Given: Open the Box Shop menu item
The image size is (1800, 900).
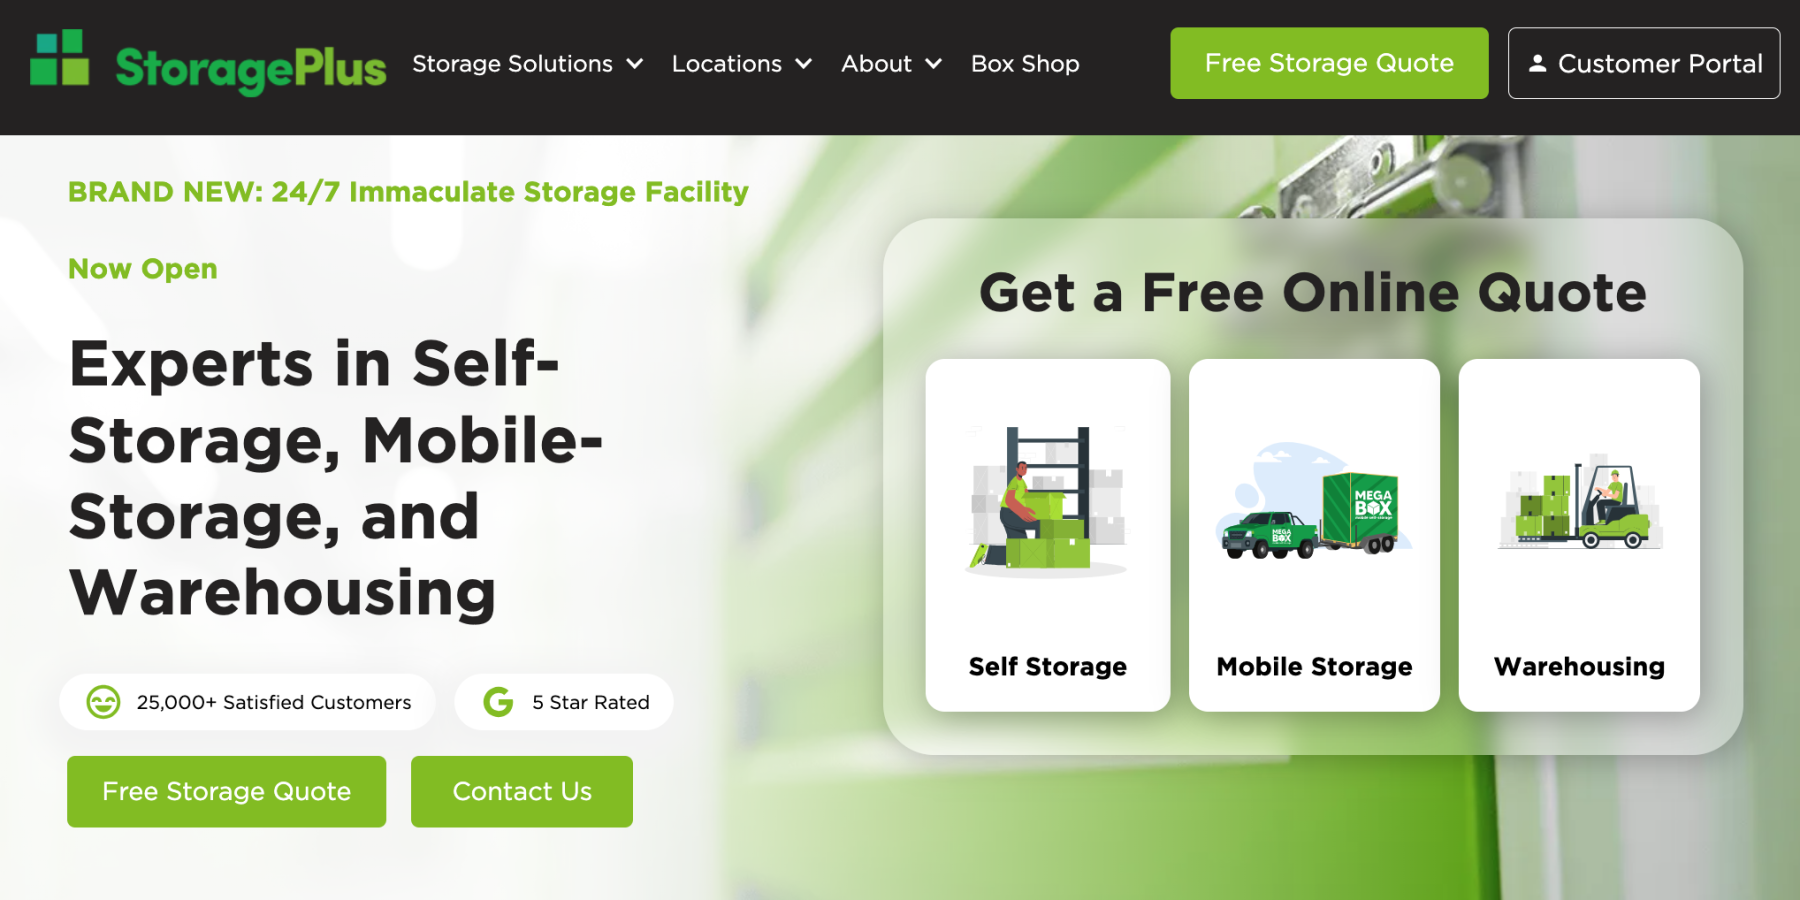Looking at the screenshot, I should pos(1025,64).
